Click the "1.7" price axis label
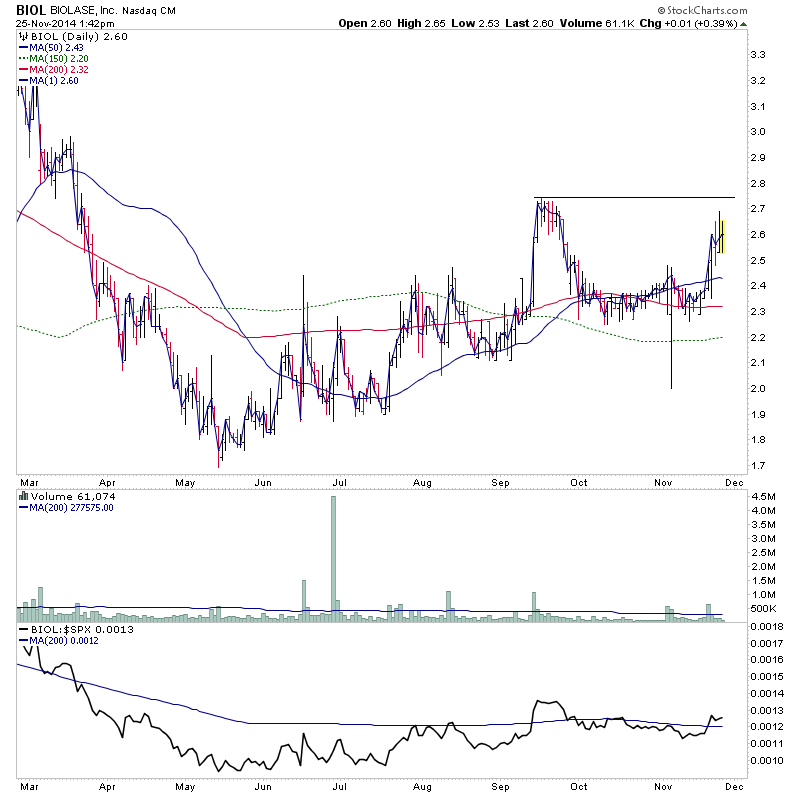This screenshot has height=795, width=800. [758, 465]
